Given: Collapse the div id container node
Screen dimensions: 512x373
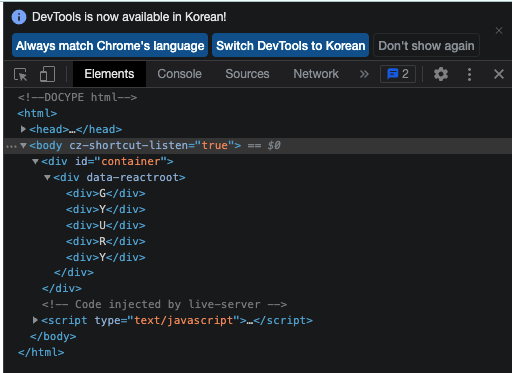Looking at the screenshot, I should click(35, 161).
